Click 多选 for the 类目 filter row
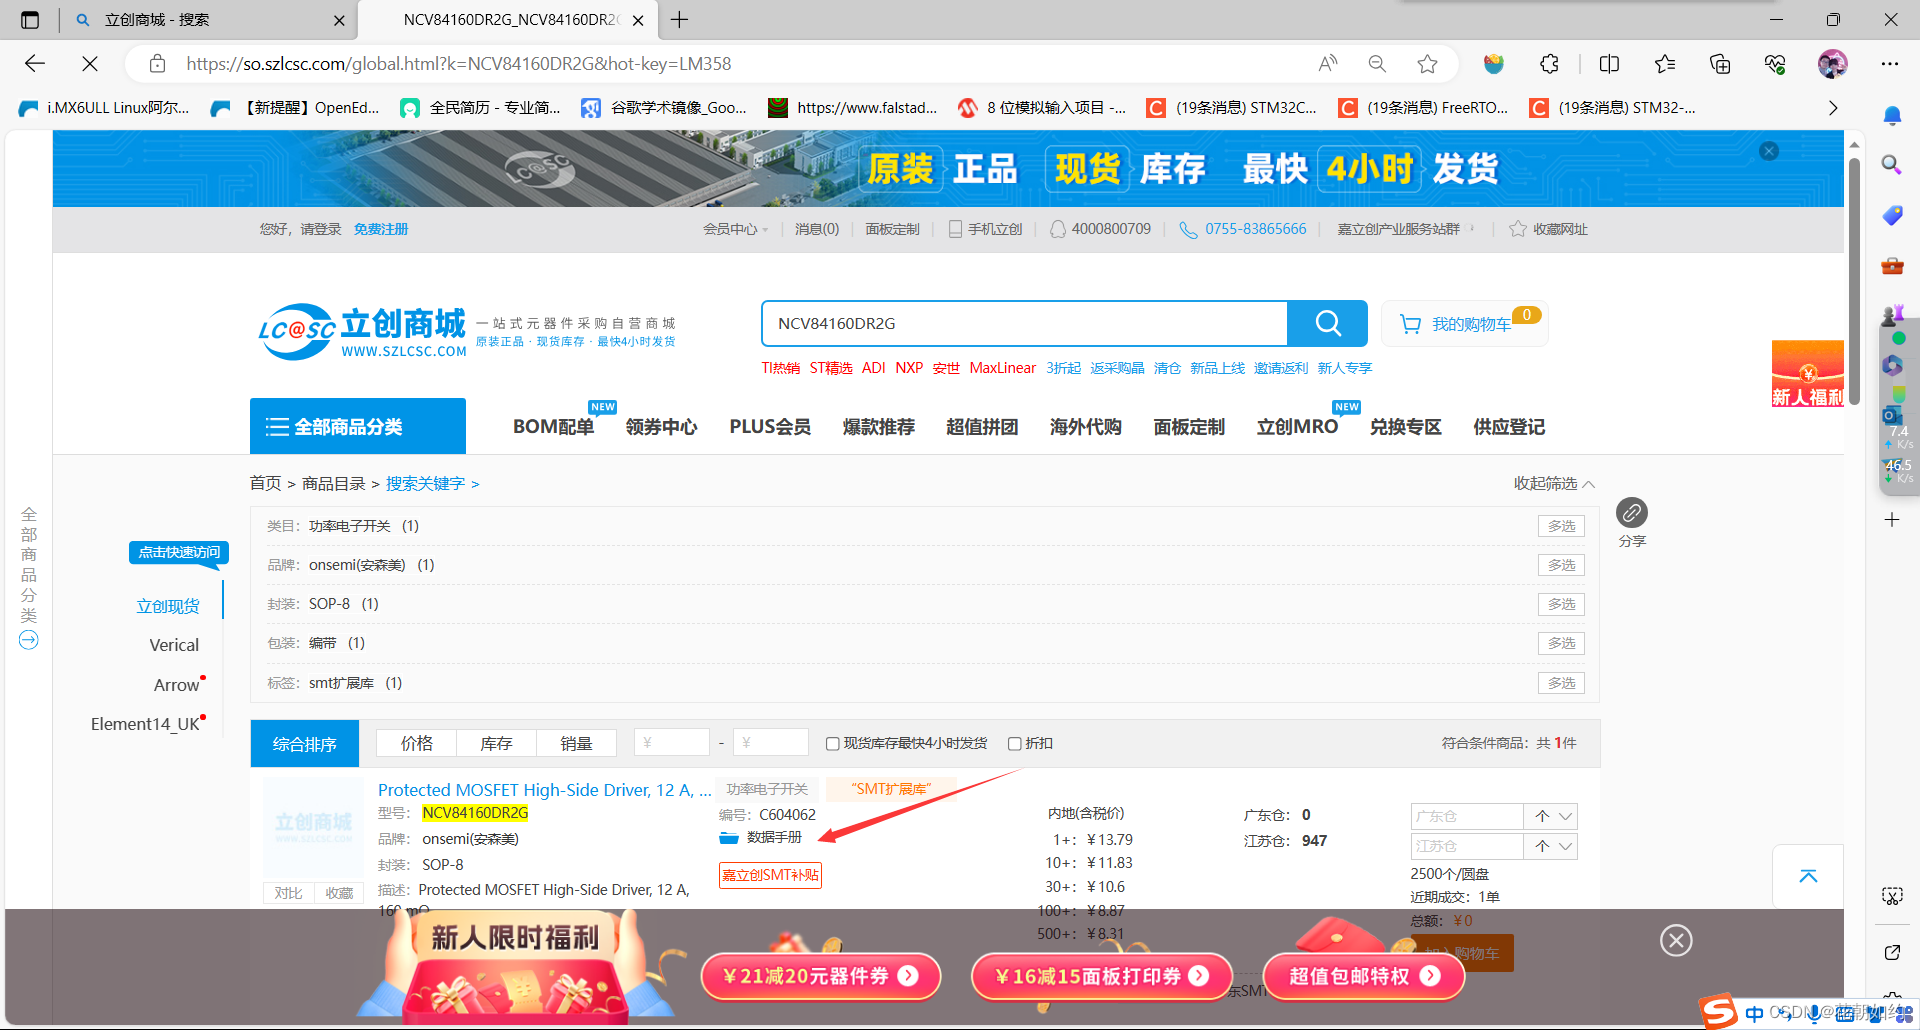The height and width of the screenshot is (1030, 1920). pyautogui.click(x=1561, y=526)
